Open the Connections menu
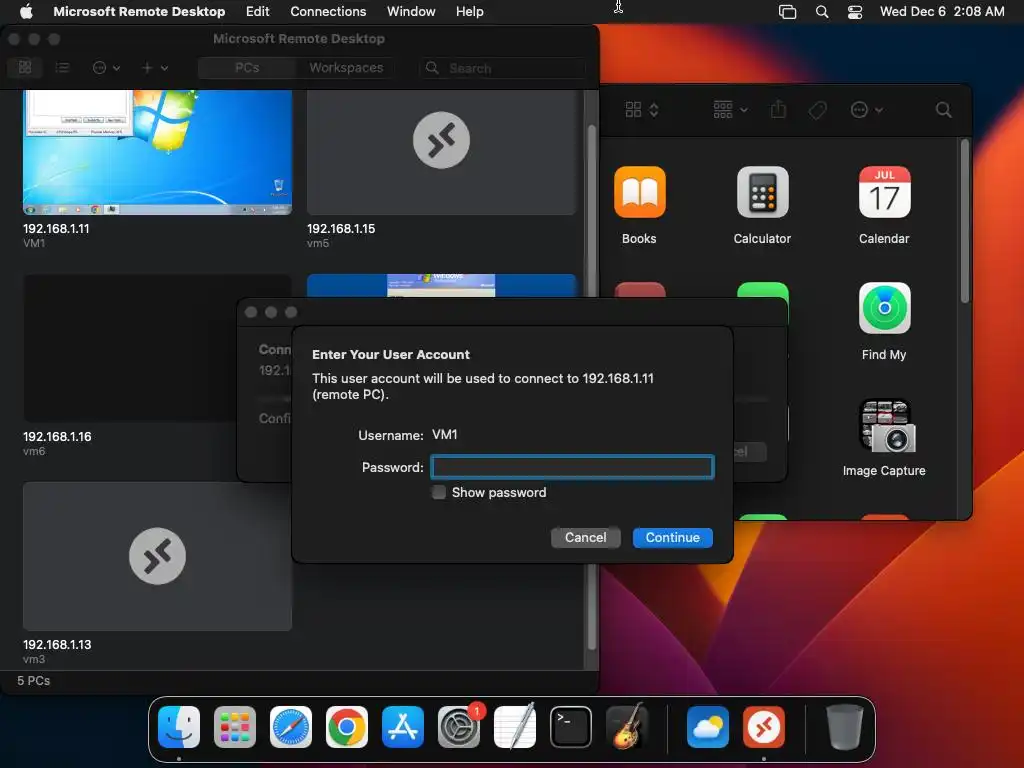Screen dimensions: 1024x768 click(328, 11)
